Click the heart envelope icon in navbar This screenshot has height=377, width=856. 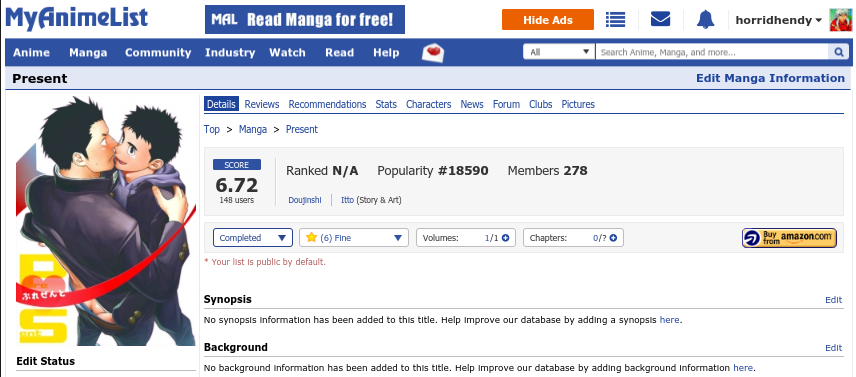[x=433, y=52]
